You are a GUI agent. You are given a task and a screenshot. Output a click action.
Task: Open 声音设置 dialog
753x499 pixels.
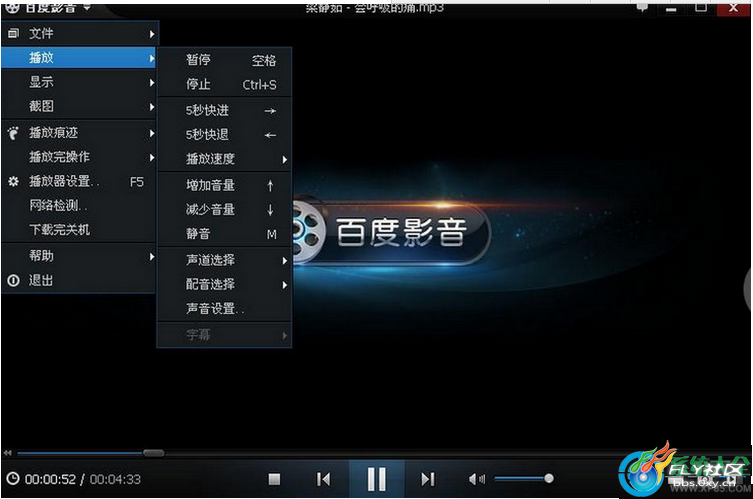coord(225,309)
